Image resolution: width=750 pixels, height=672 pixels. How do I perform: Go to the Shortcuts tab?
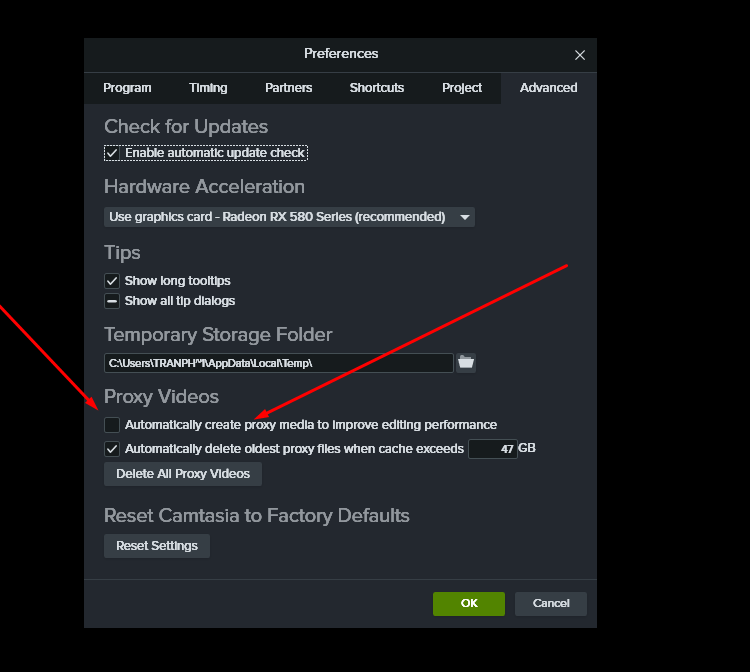click(x=377, y=88)
